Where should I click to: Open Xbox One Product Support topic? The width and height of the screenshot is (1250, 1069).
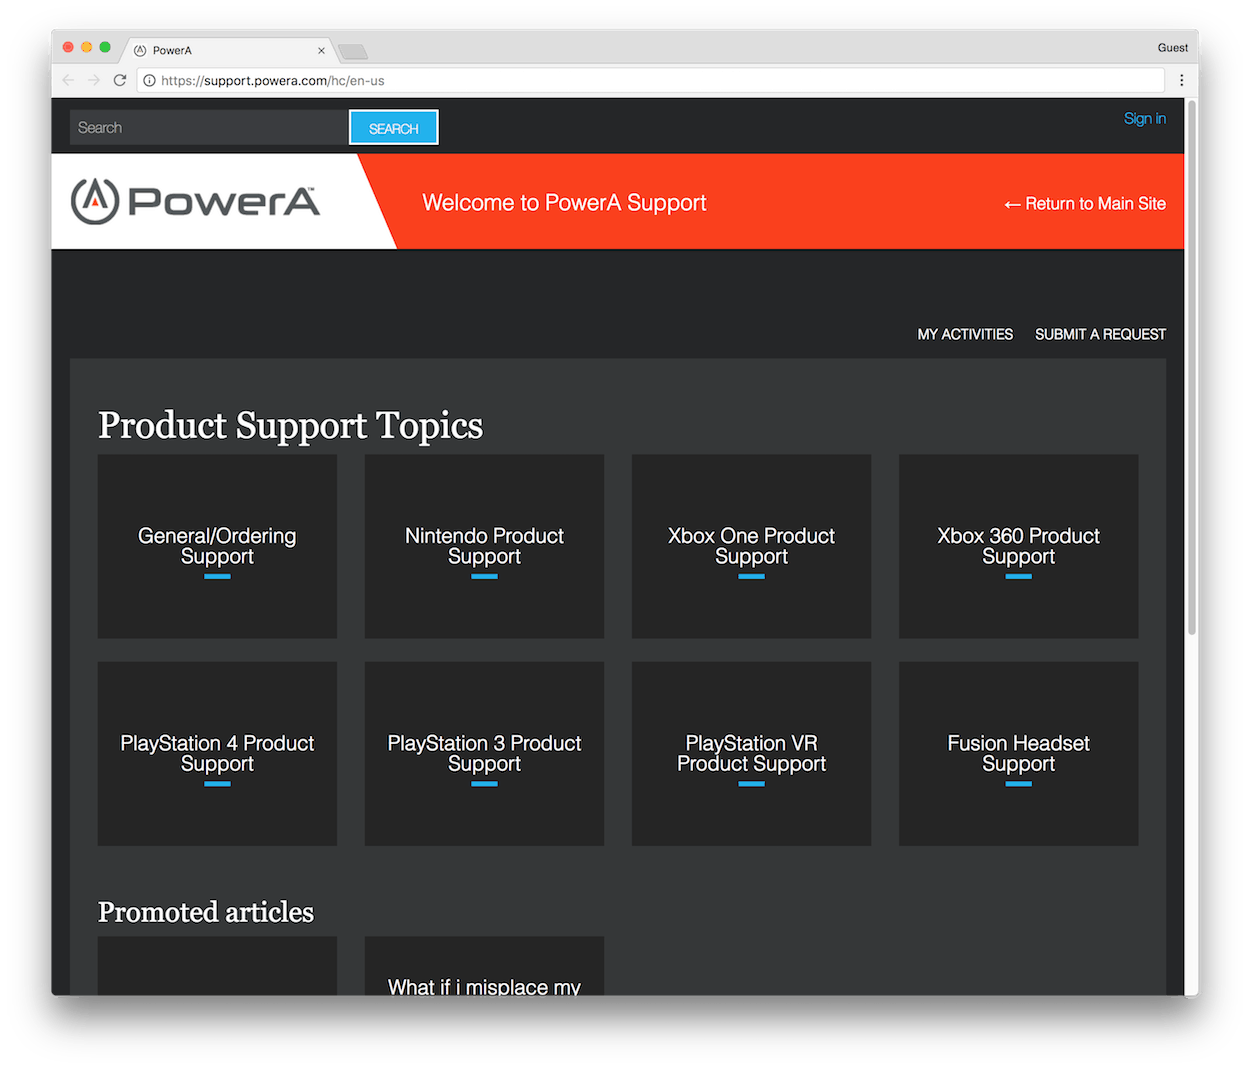(x=751, y=546)
